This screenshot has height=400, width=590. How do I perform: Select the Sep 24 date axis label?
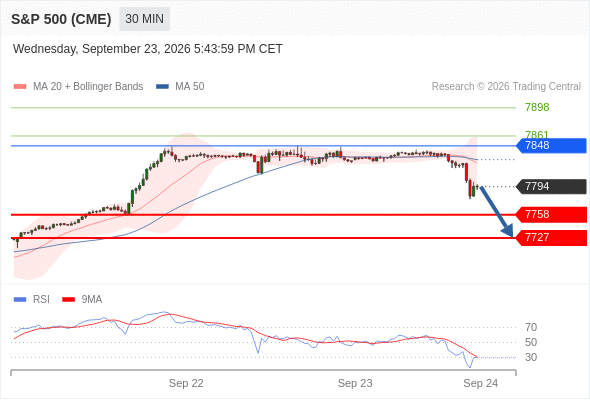pos(481,383)
